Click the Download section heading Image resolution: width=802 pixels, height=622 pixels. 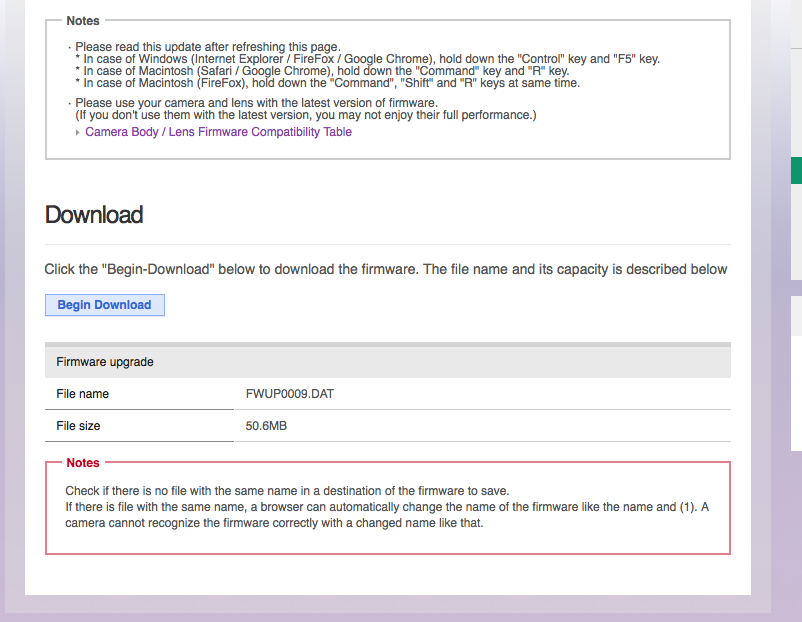pos(94,215)
